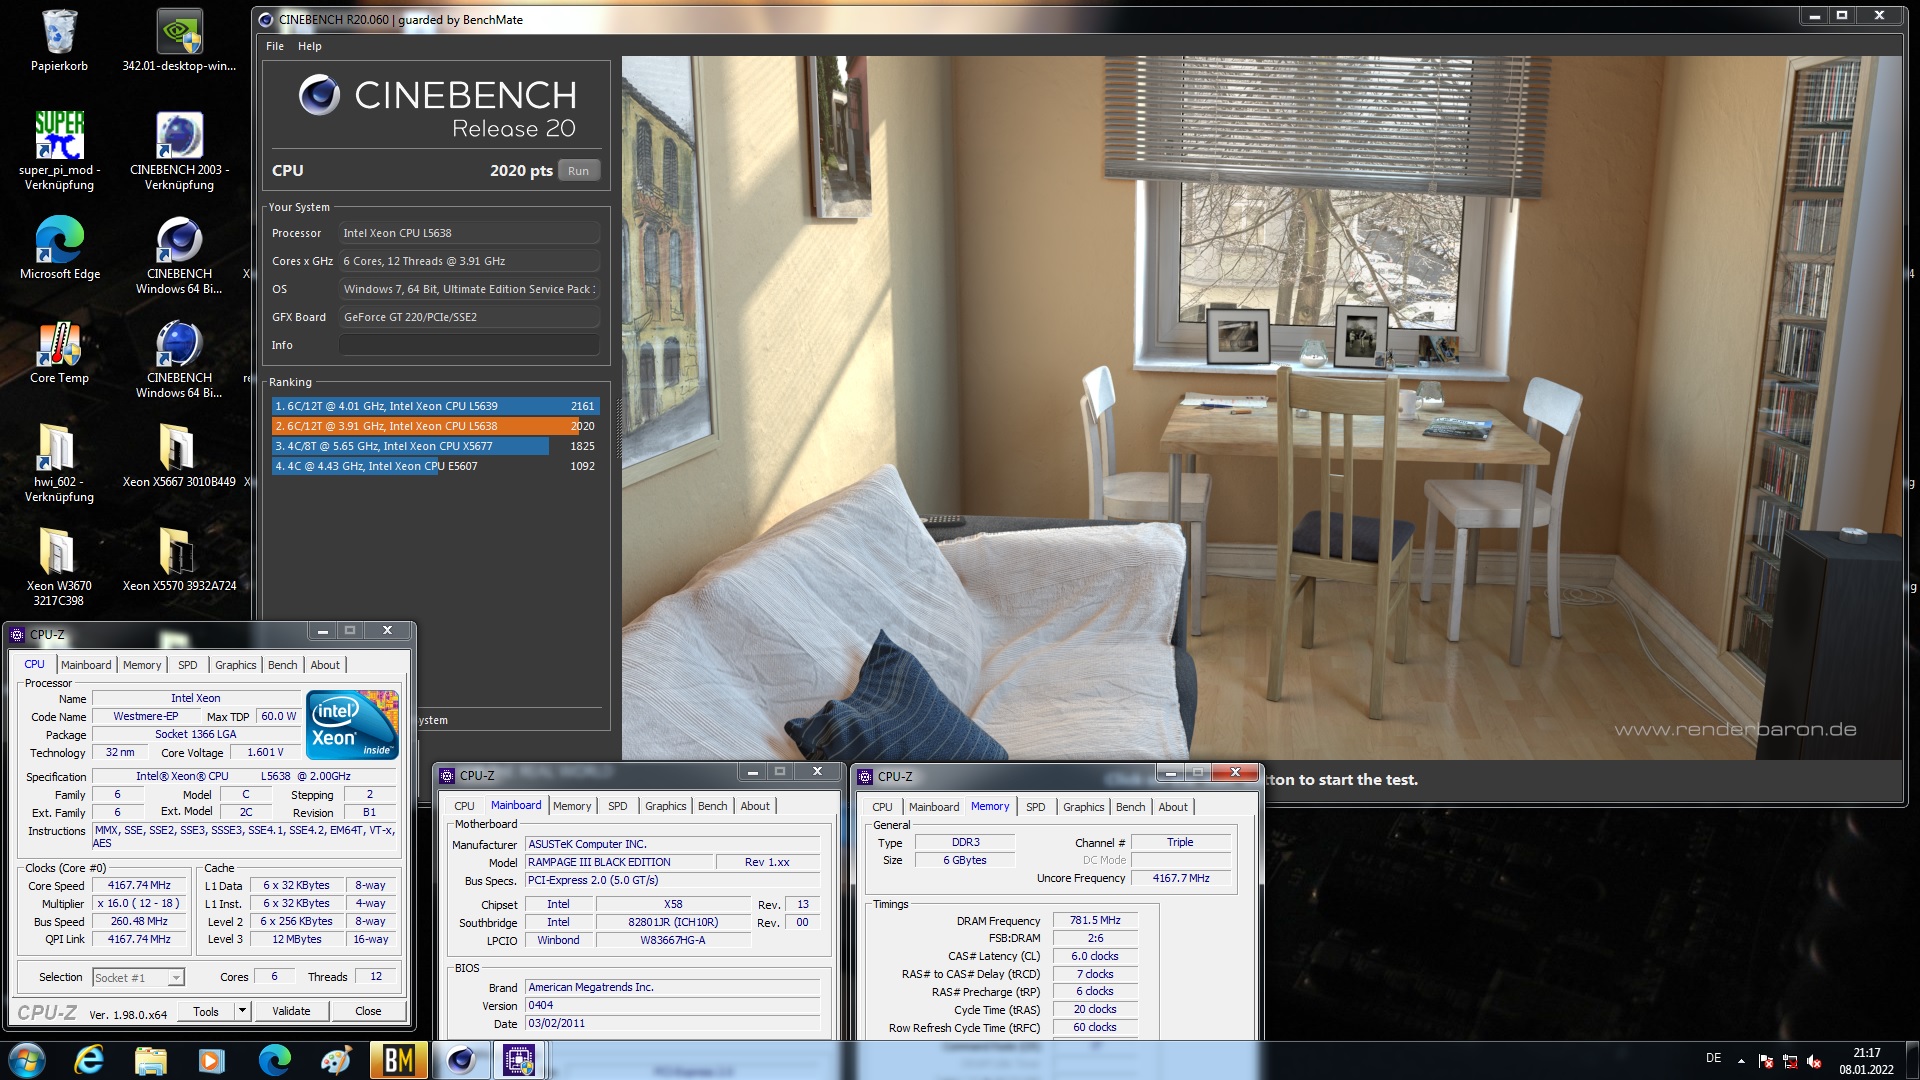This screenshot has width=1920, height=1080.
Task: Select ranking entry Xeon X5677 1825
Action: [x=435, y=446]
